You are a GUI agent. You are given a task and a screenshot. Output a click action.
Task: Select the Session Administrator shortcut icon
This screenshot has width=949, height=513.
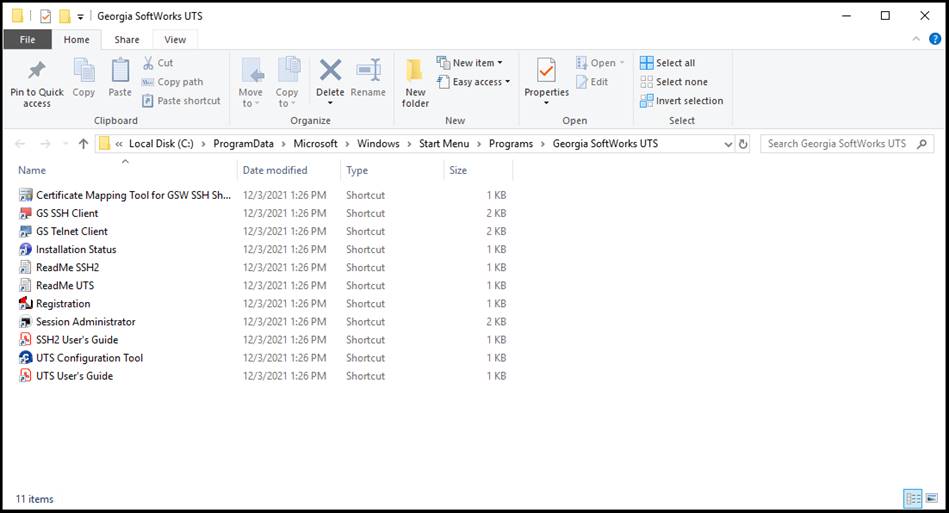click(25, 322)
